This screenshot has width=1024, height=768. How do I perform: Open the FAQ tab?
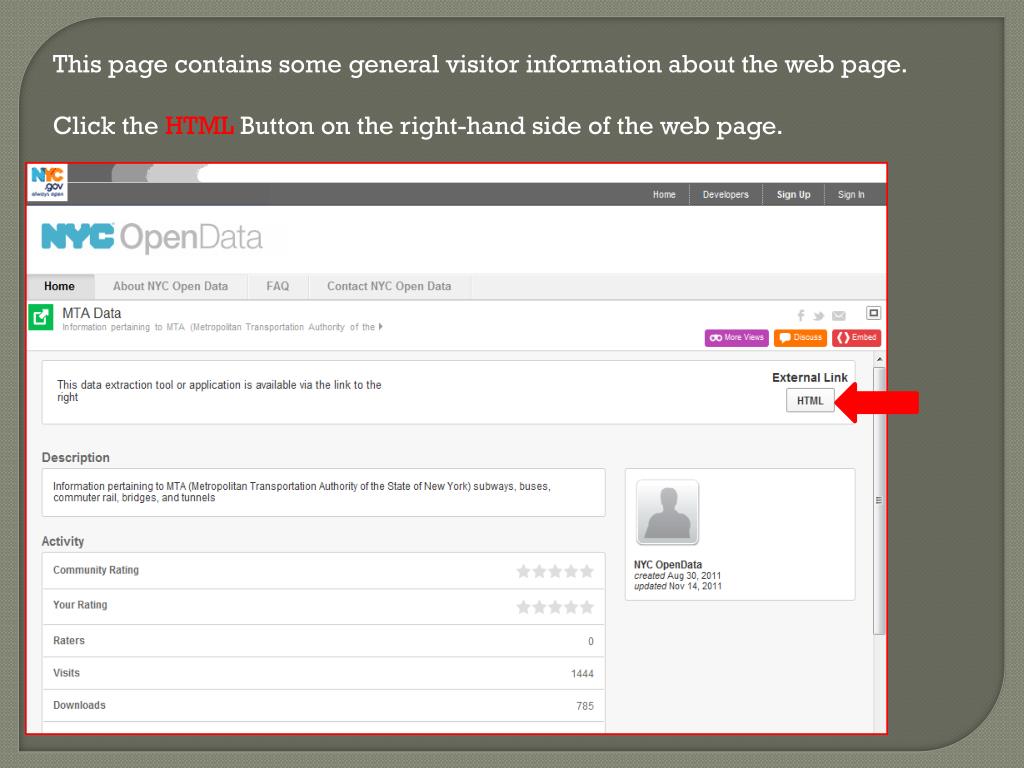[x=278, y=286]
